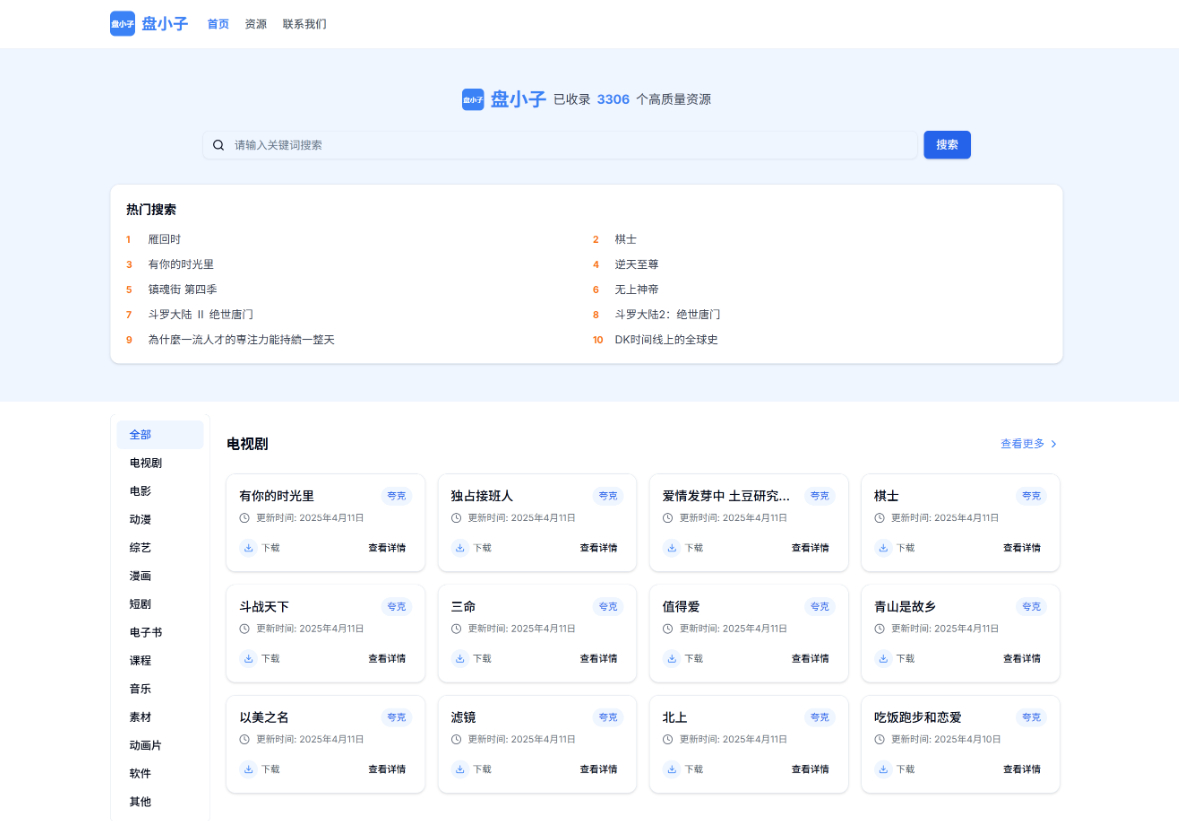This screenshot has width=1179, height=821.
Task: Click the download icon on 棋士 card
Action: click(x=882, y=547)
